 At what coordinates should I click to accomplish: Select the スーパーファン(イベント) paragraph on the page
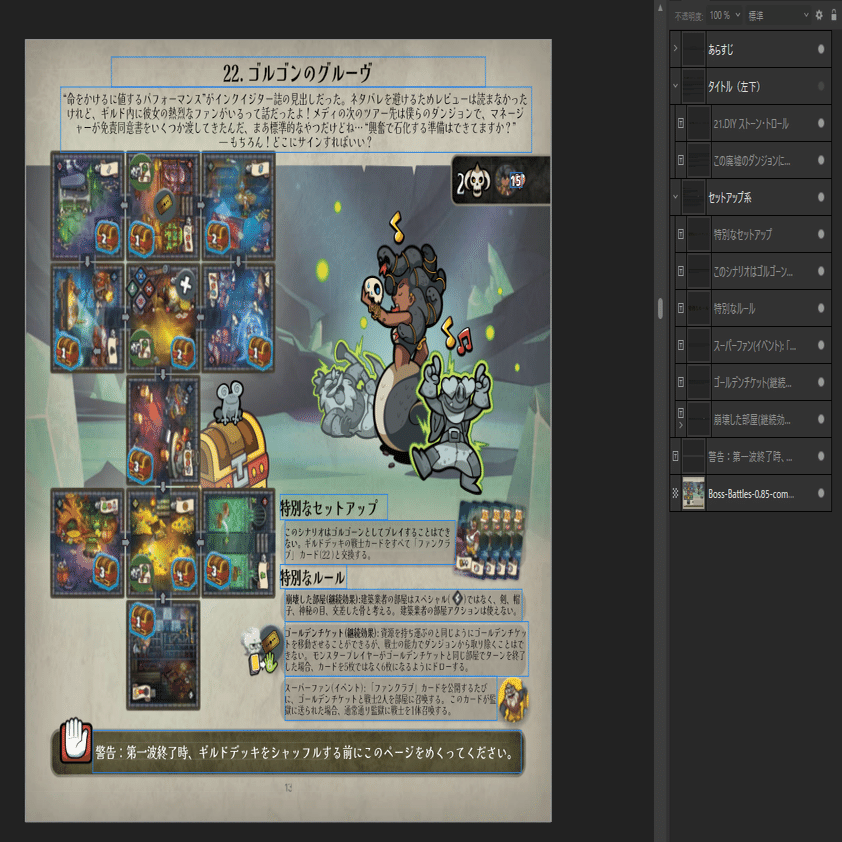pos(390,699)
